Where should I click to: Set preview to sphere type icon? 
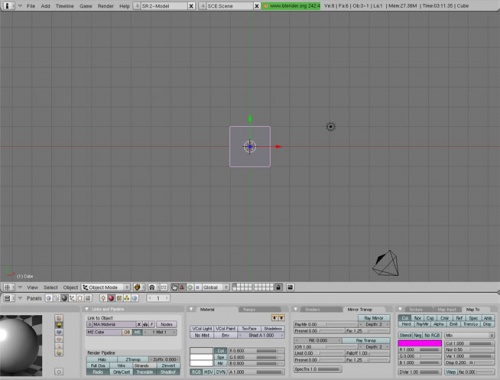[59, 325]
